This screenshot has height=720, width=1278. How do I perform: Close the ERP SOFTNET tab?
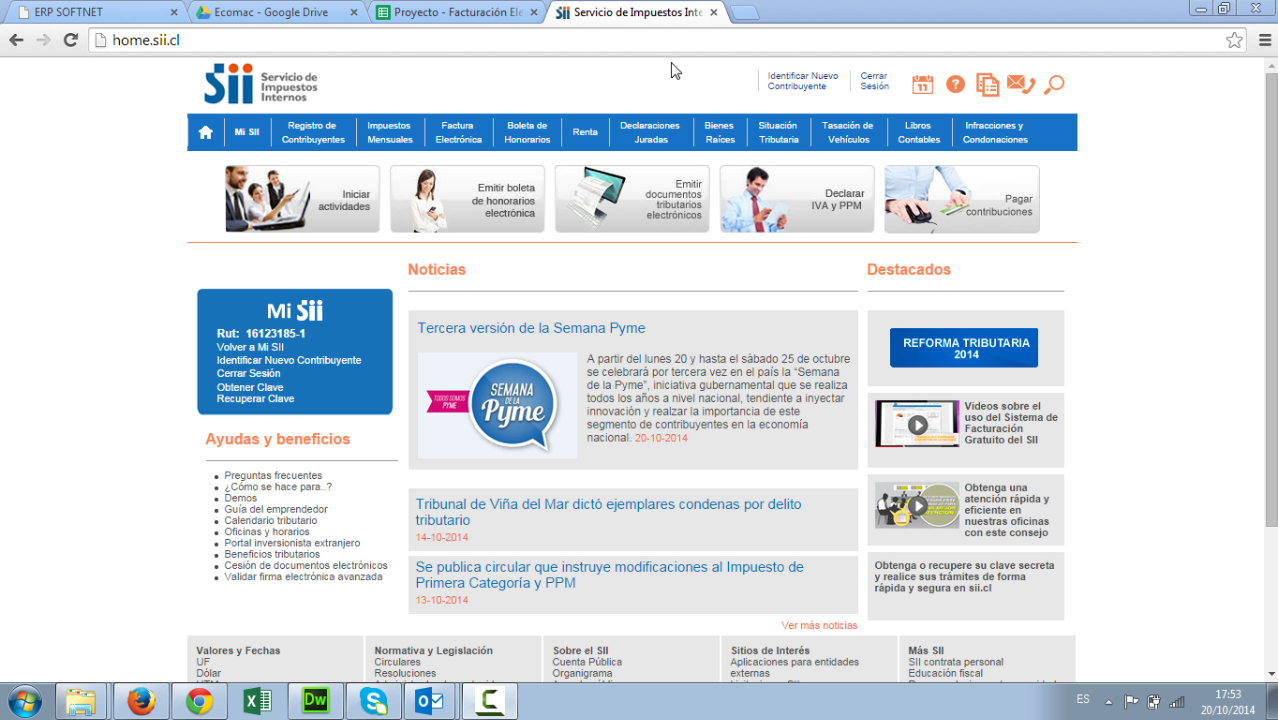(174, 13)
